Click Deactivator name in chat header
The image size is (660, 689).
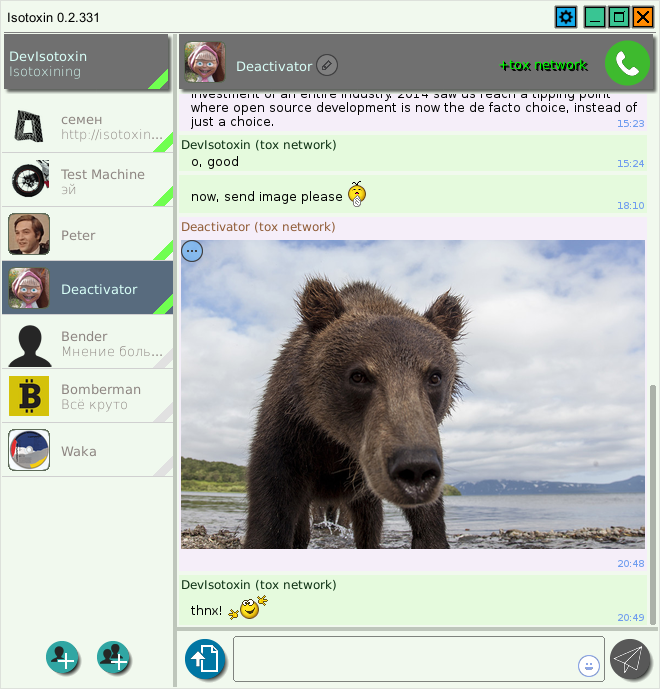click(x=274, y=66)
